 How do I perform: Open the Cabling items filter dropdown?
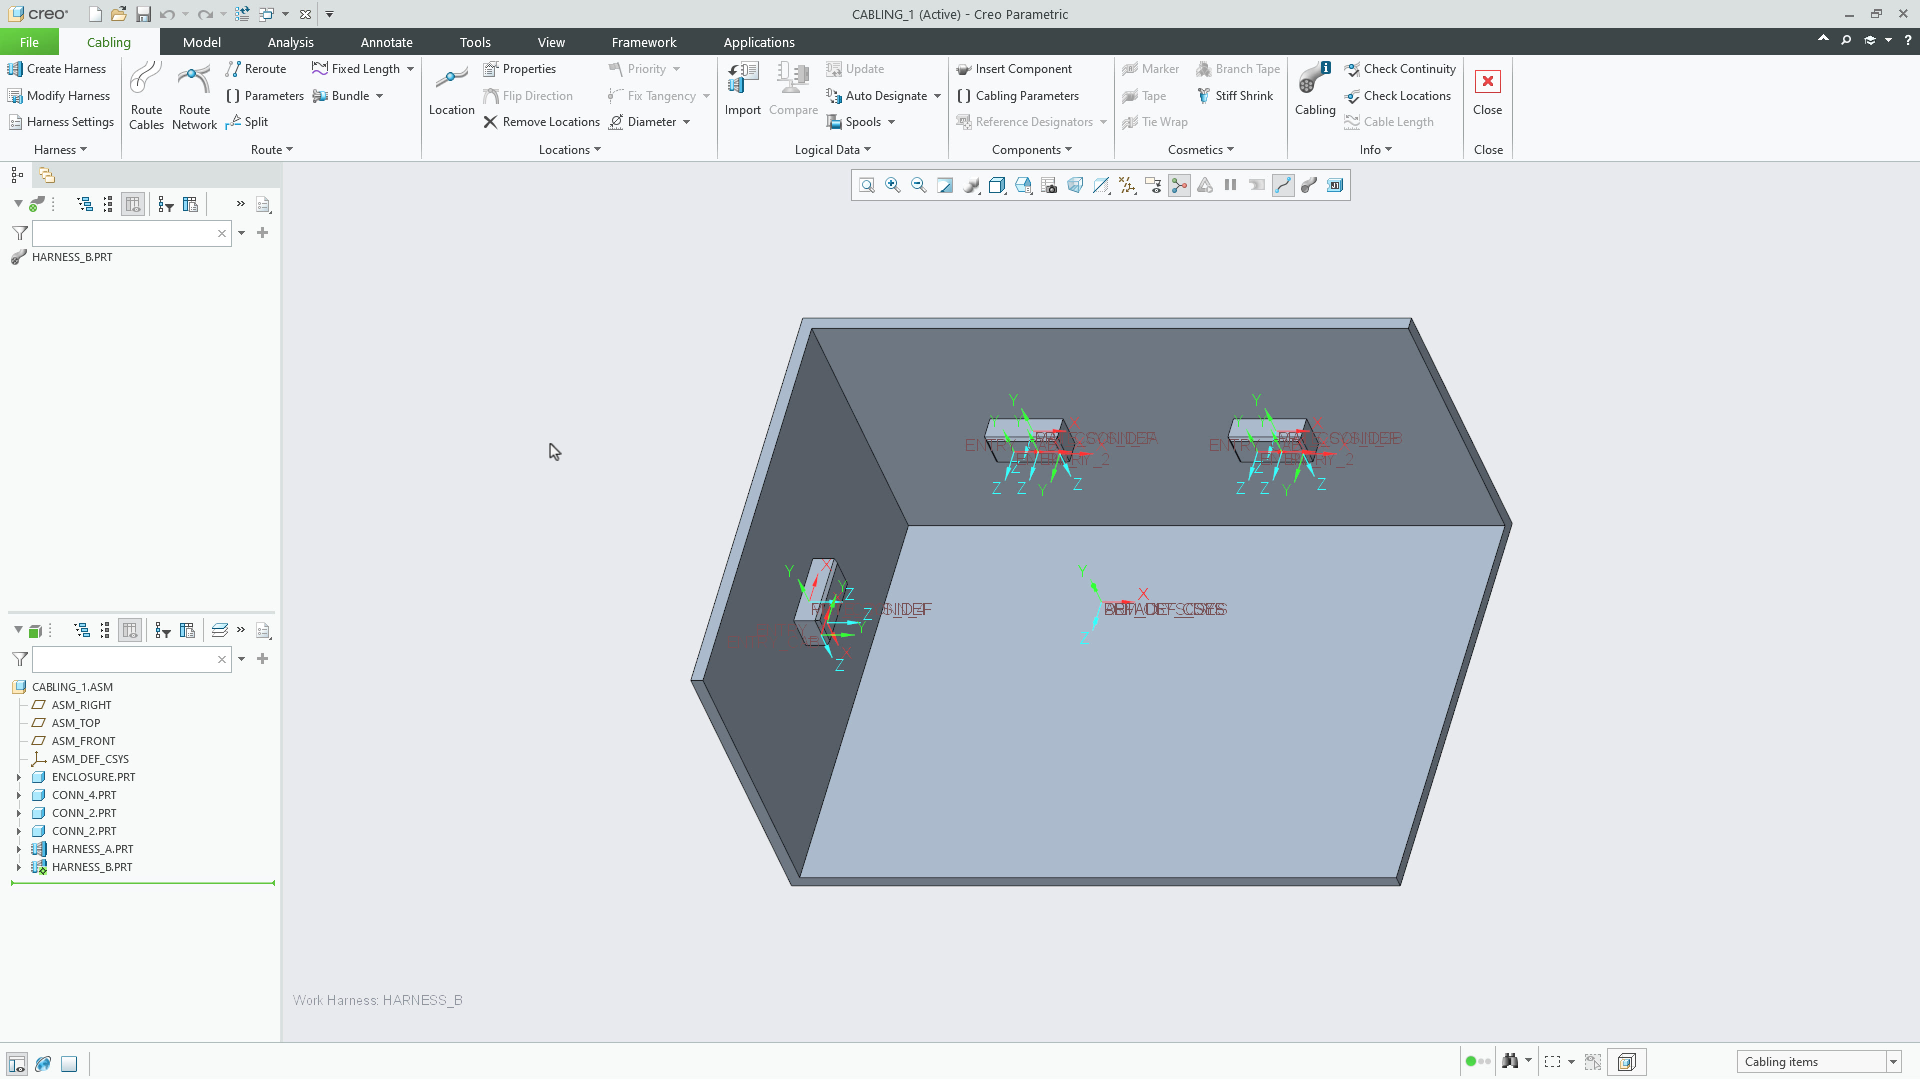[x=1893, y=1062]
